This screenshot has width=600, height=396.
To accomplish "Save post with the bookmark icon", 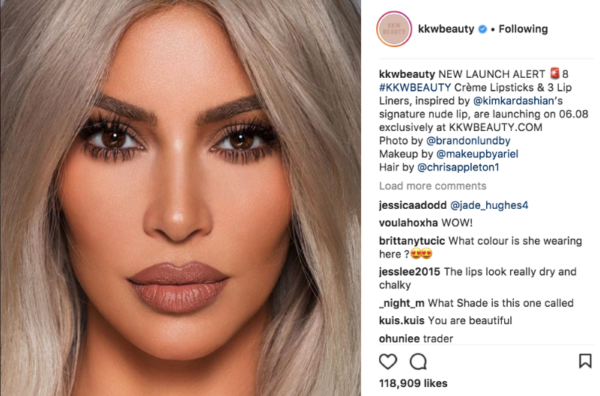I will pyautogui.click(x=585, y=361).
